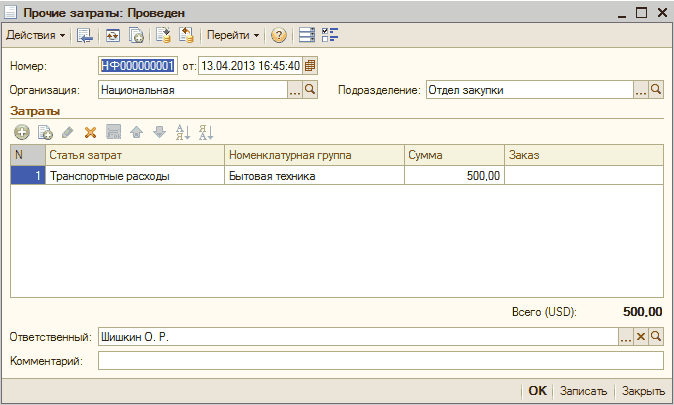This screenshot has width=674, height=405.
Task: Select the Транспортные расходы table cell
Action: (134, 175)
